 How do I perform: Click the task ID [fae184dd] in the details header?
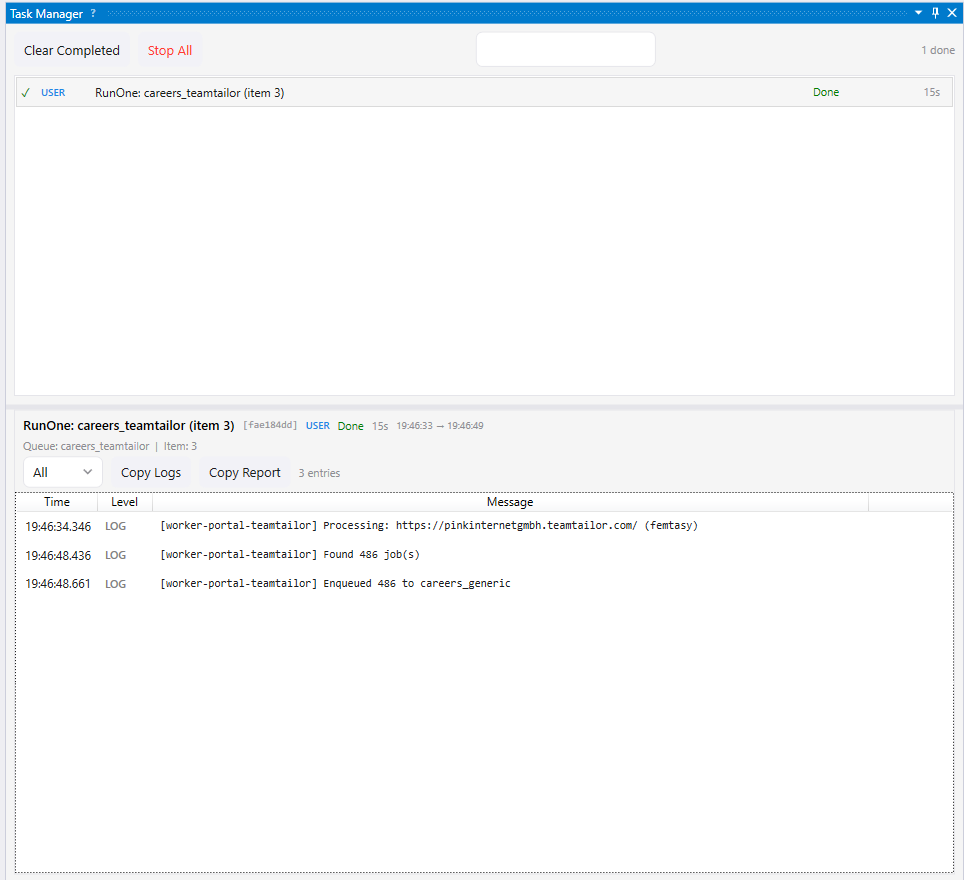(x=270, y=425)
